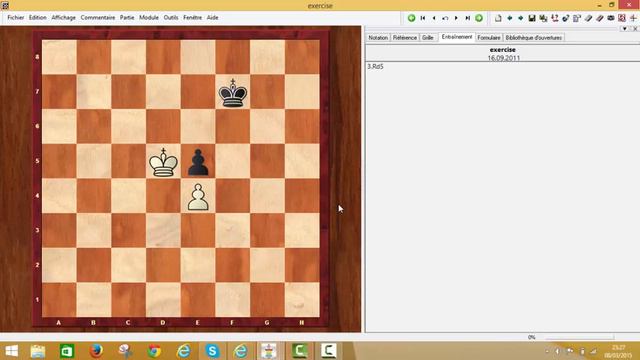Open File Explorer from the taskbar
Viewport: 640px width, 360px height.
[x=38, y=351]
